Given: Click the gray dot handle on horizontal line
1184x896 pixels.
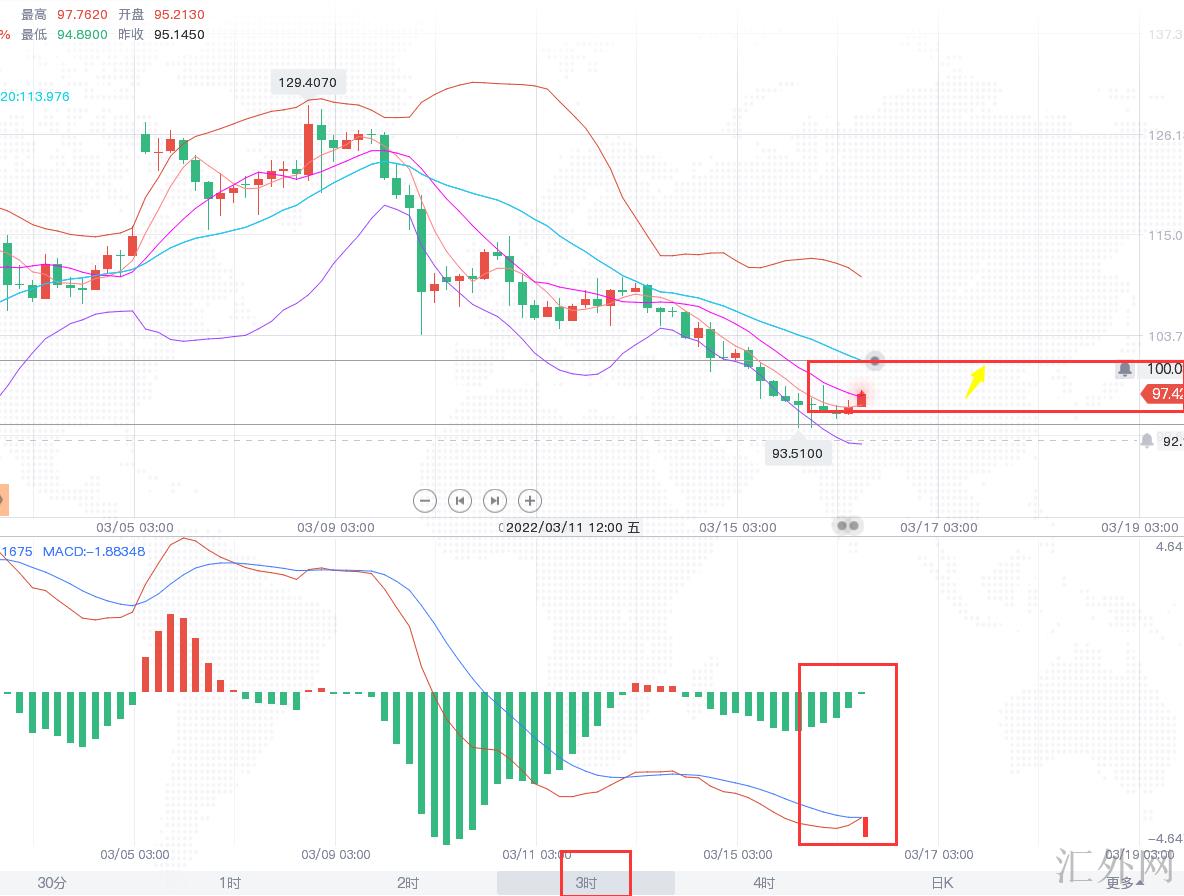Looking at the screenshot, I should coord(874,360).
